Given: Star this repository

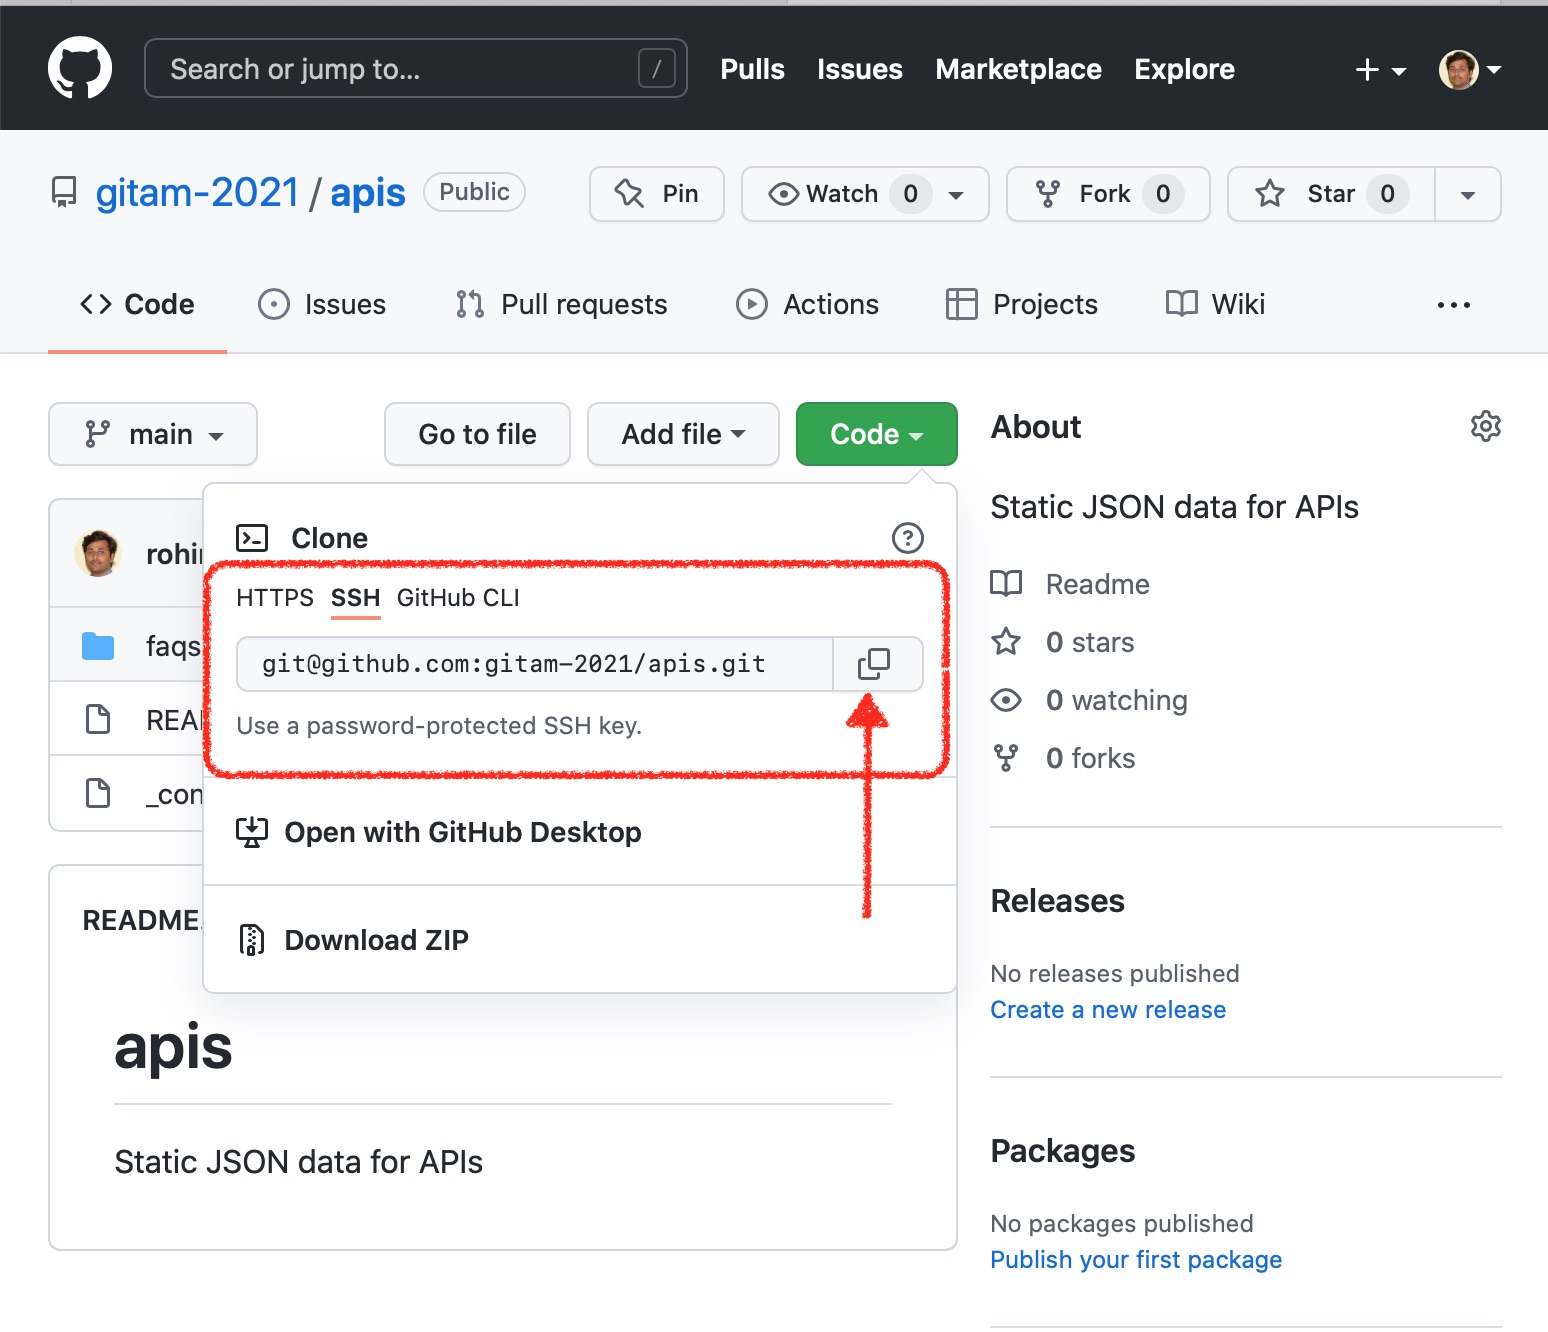Looking at the screenshot, I should 1331,194.
